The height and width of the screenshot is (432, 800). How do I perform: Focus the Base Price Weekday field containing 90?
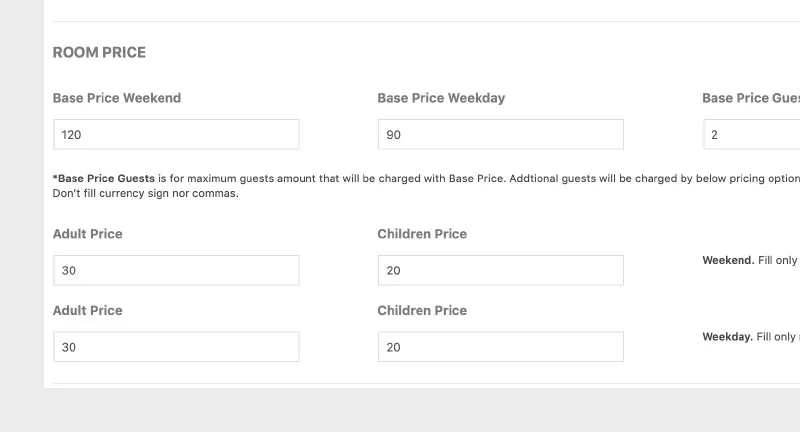click(x=501, y=135)
